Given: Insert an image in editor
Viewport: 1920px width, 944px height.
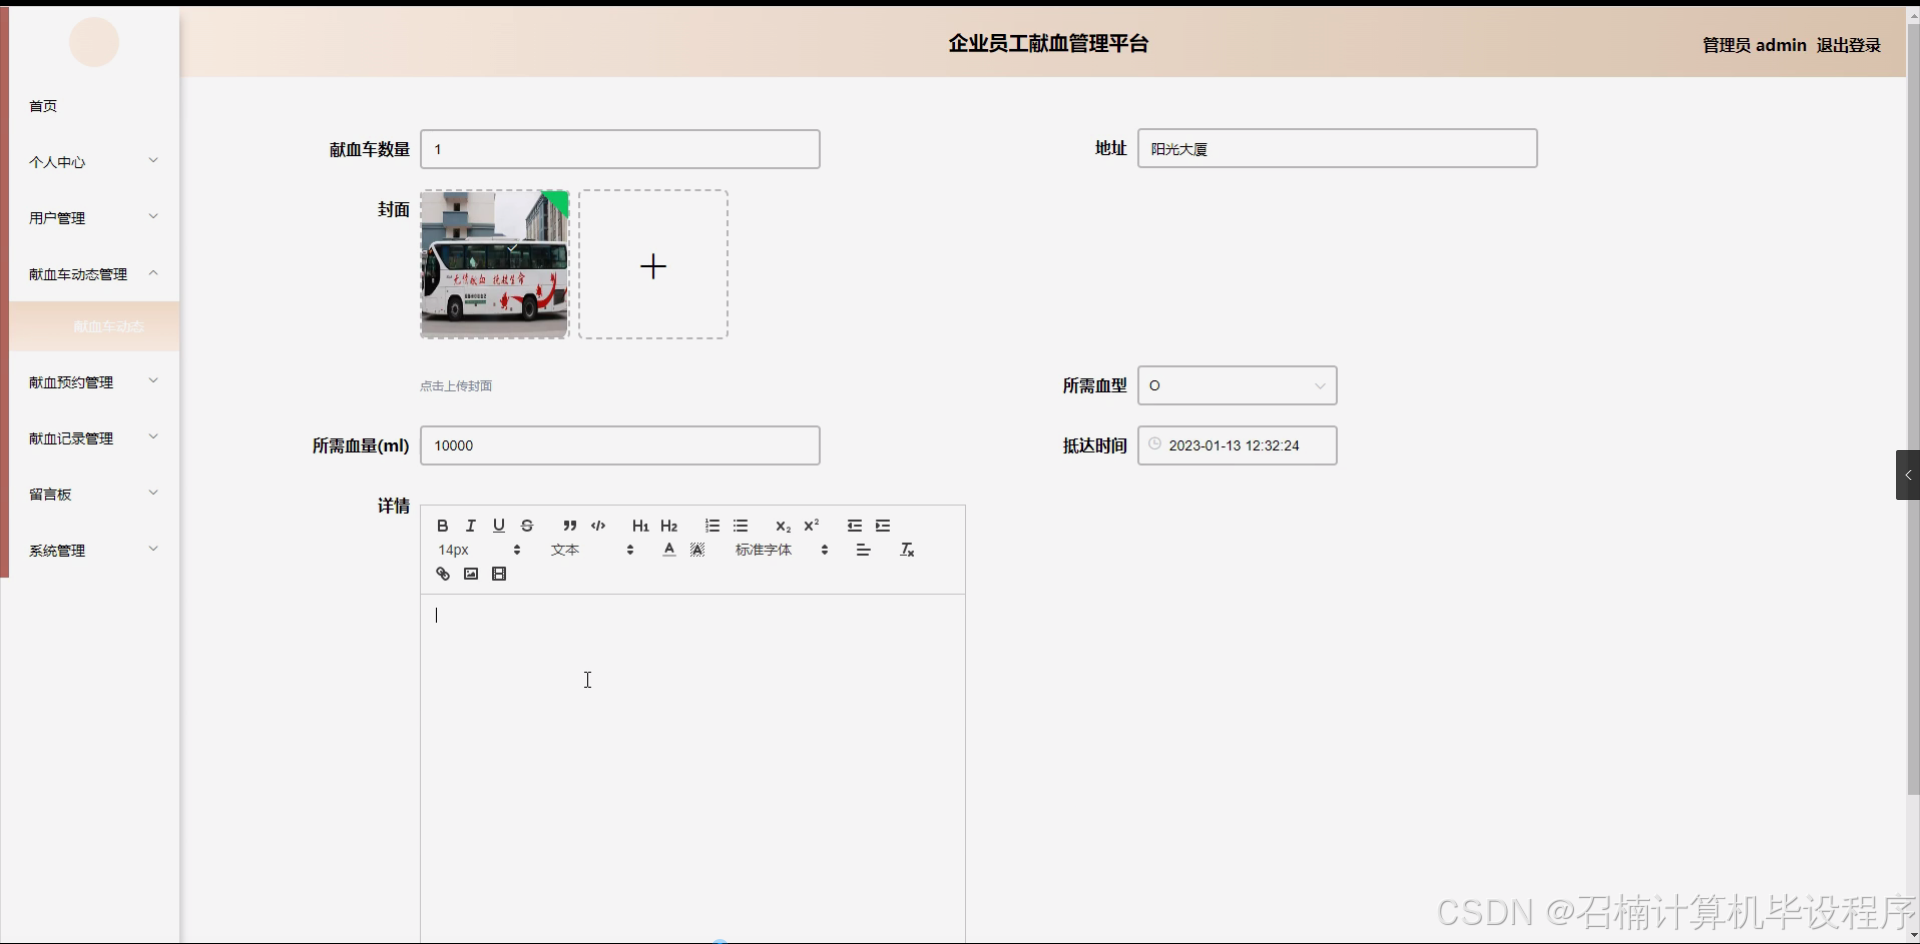Looking at the screenshot, I should point(471,574).
